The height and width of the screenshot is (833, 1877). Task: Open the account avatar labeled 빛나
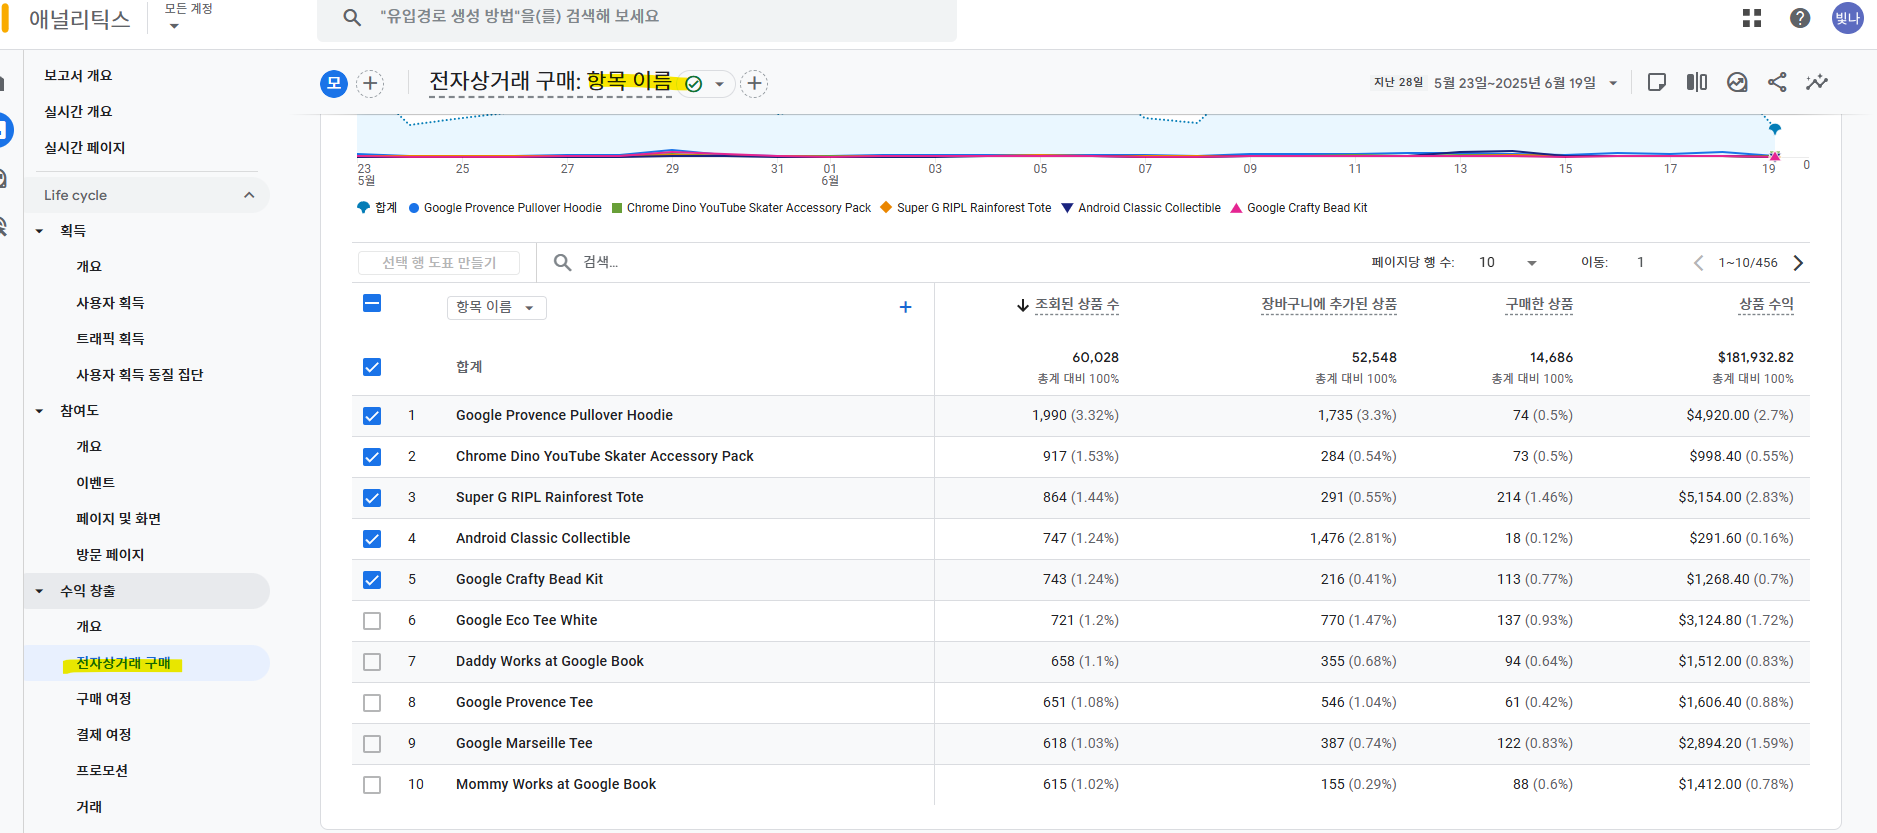pos(1847,18)
